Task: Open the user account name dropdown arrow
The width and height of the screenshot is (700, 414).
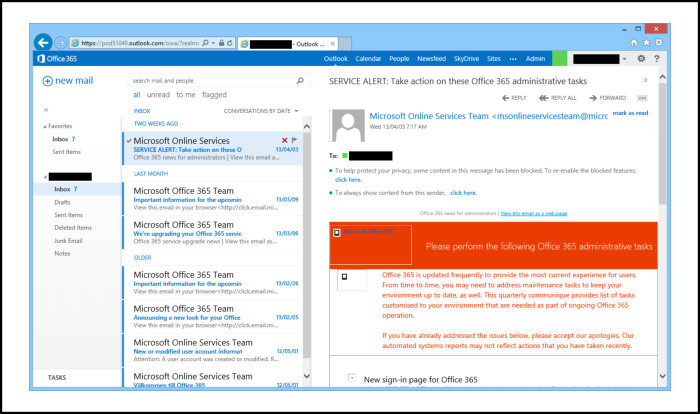Action: pyautogui.click(x=625, y=59)
